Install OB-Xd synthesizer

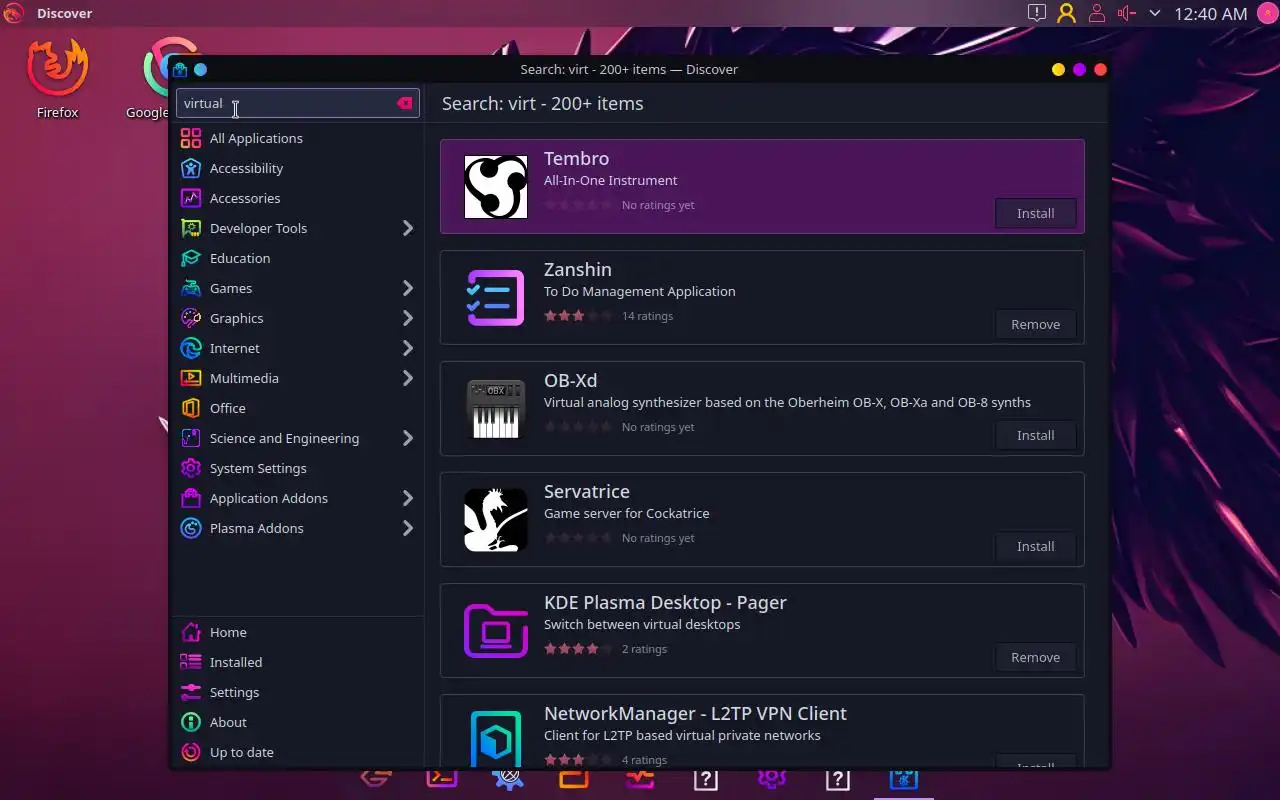point(1035,435)
